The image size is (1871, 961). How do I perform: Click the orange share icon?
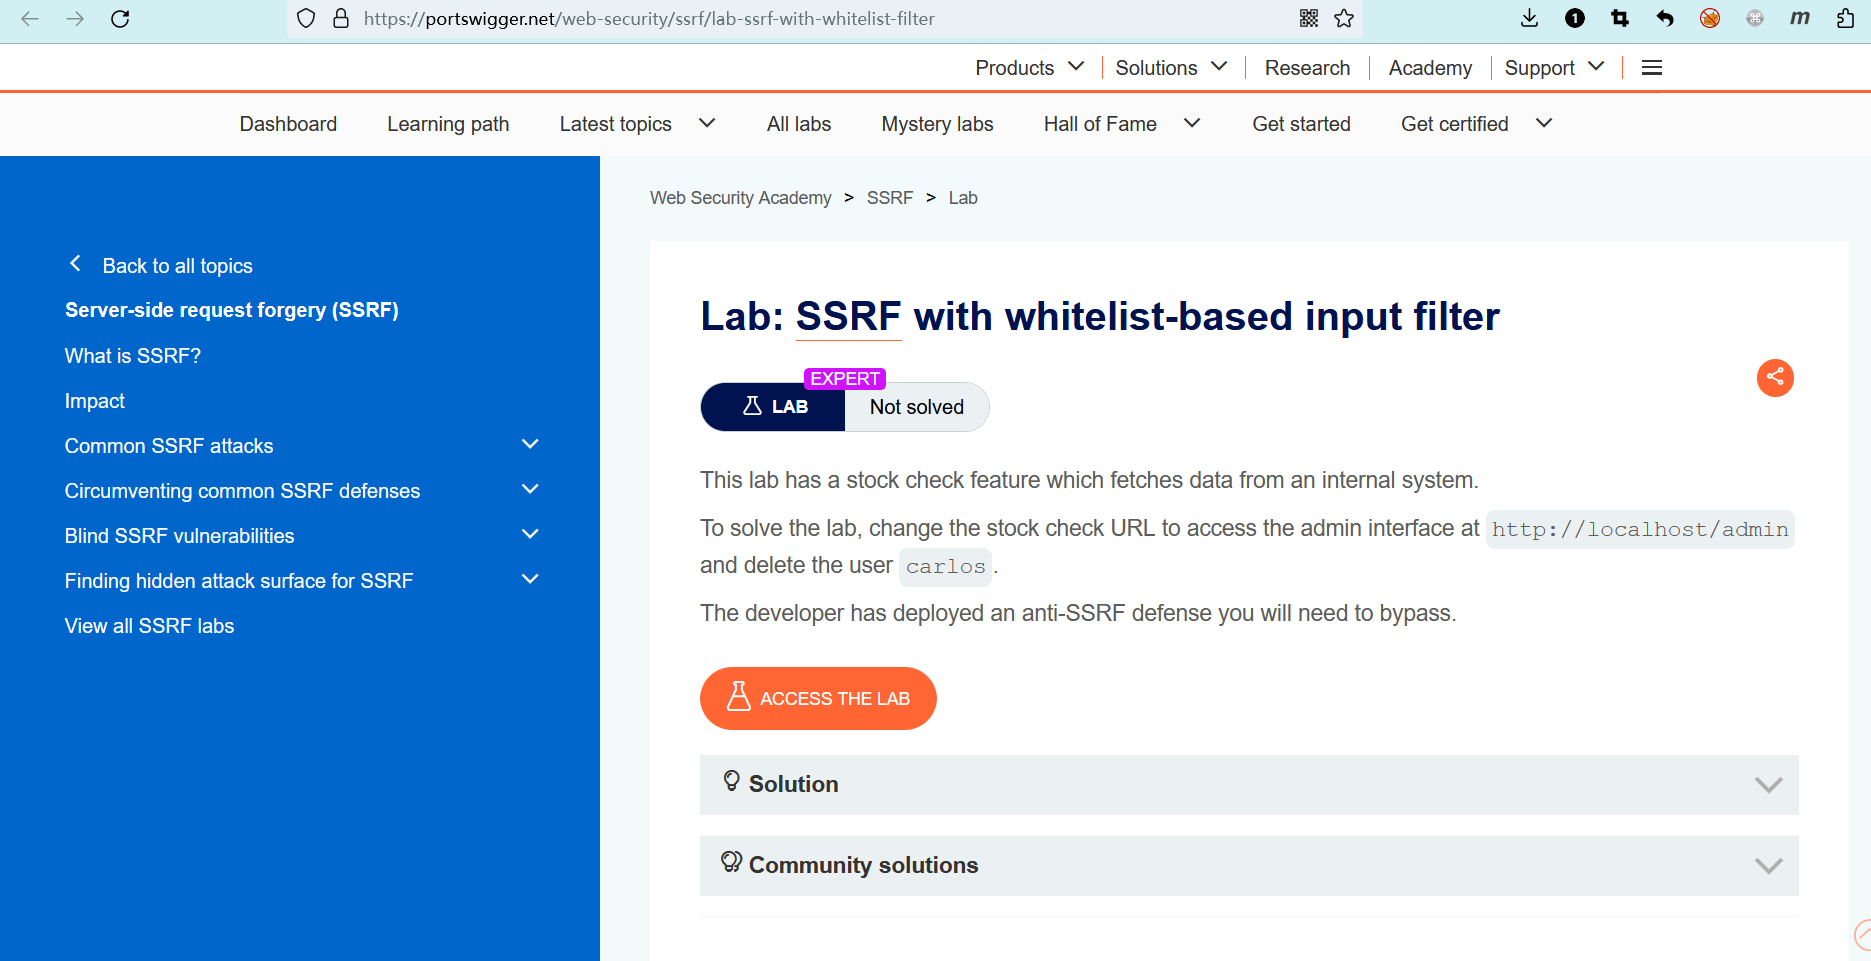click(x=1775, y=377)
